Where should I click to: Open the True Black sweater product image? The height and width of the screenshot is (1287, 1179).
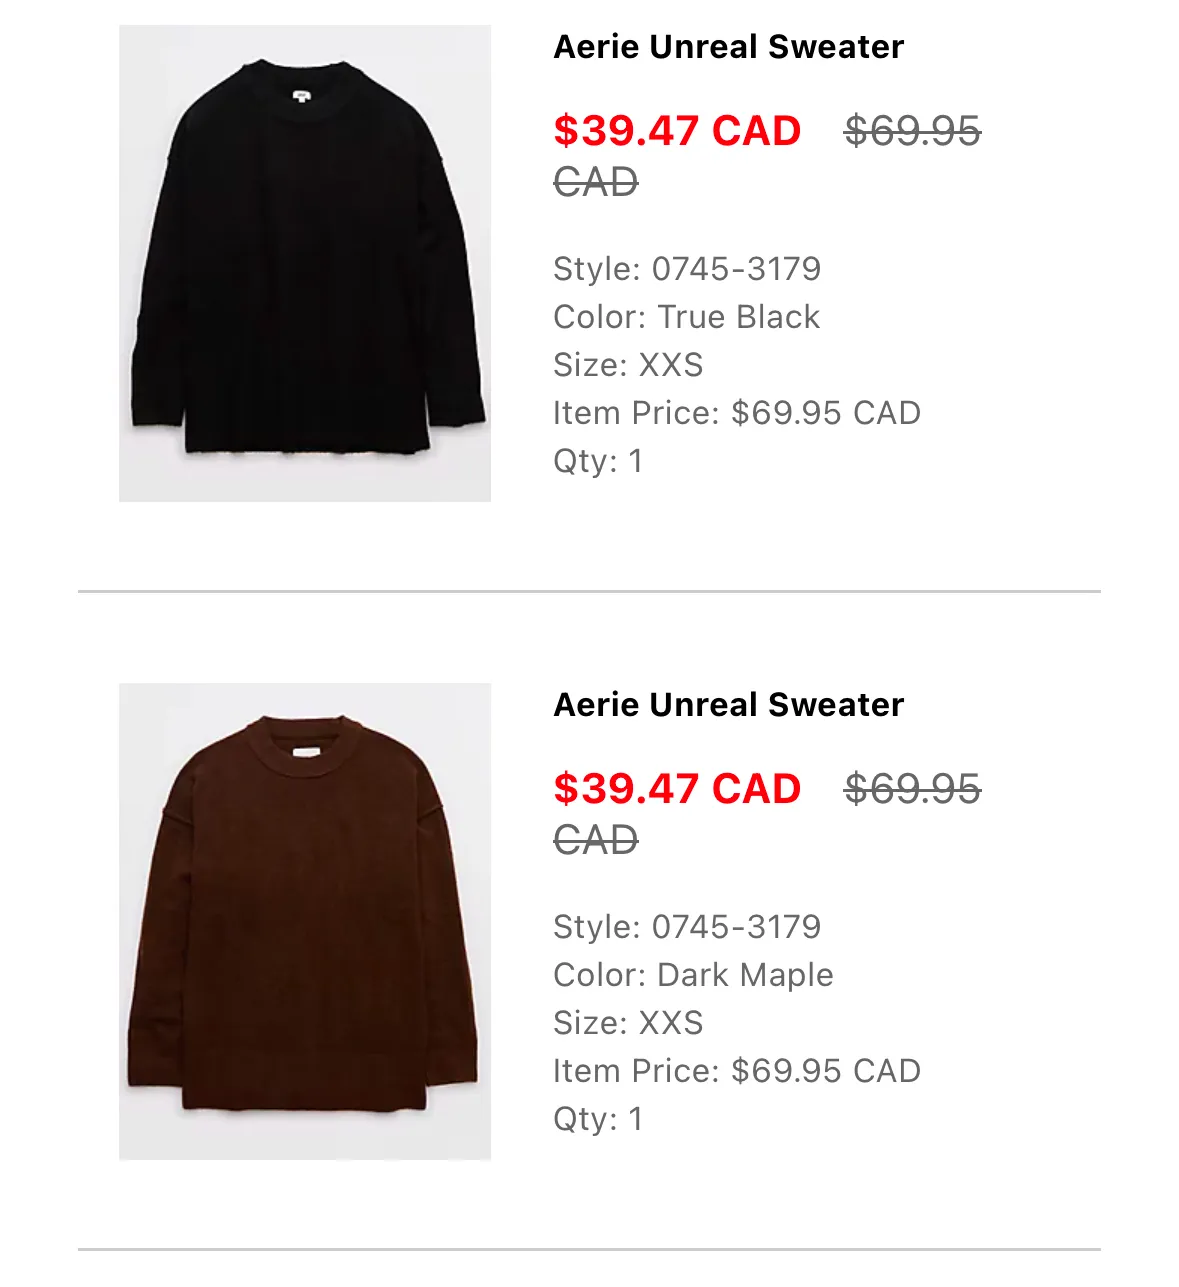[305, 263]
